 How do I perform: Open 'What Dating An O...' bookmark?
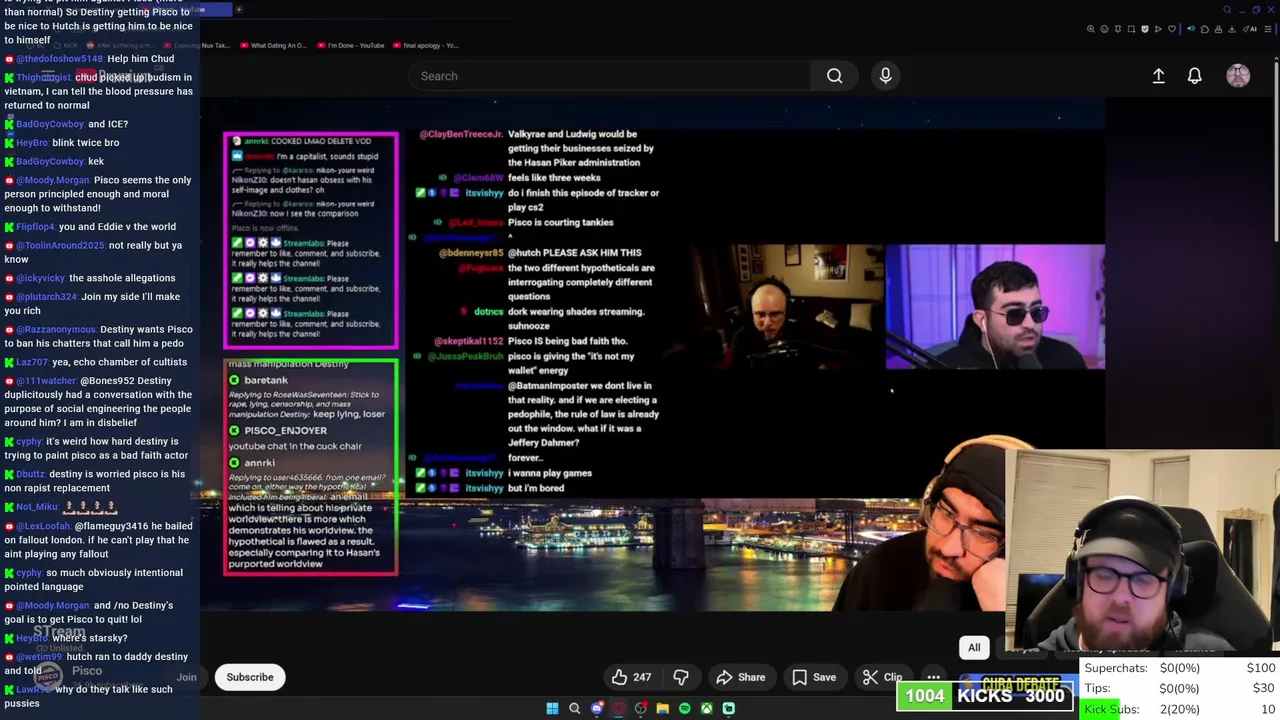point(273,45)
